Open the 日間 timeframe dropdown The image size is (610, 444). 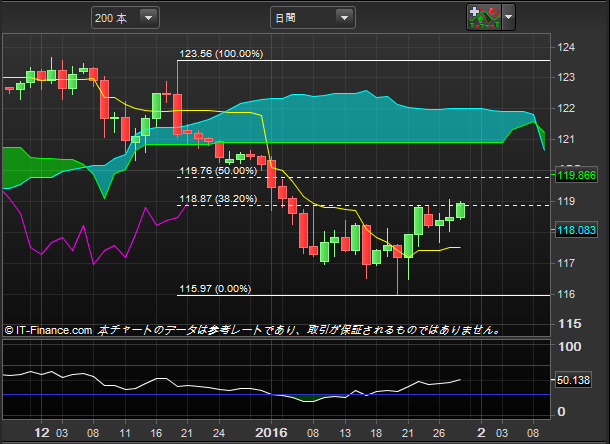click(313, 18)
